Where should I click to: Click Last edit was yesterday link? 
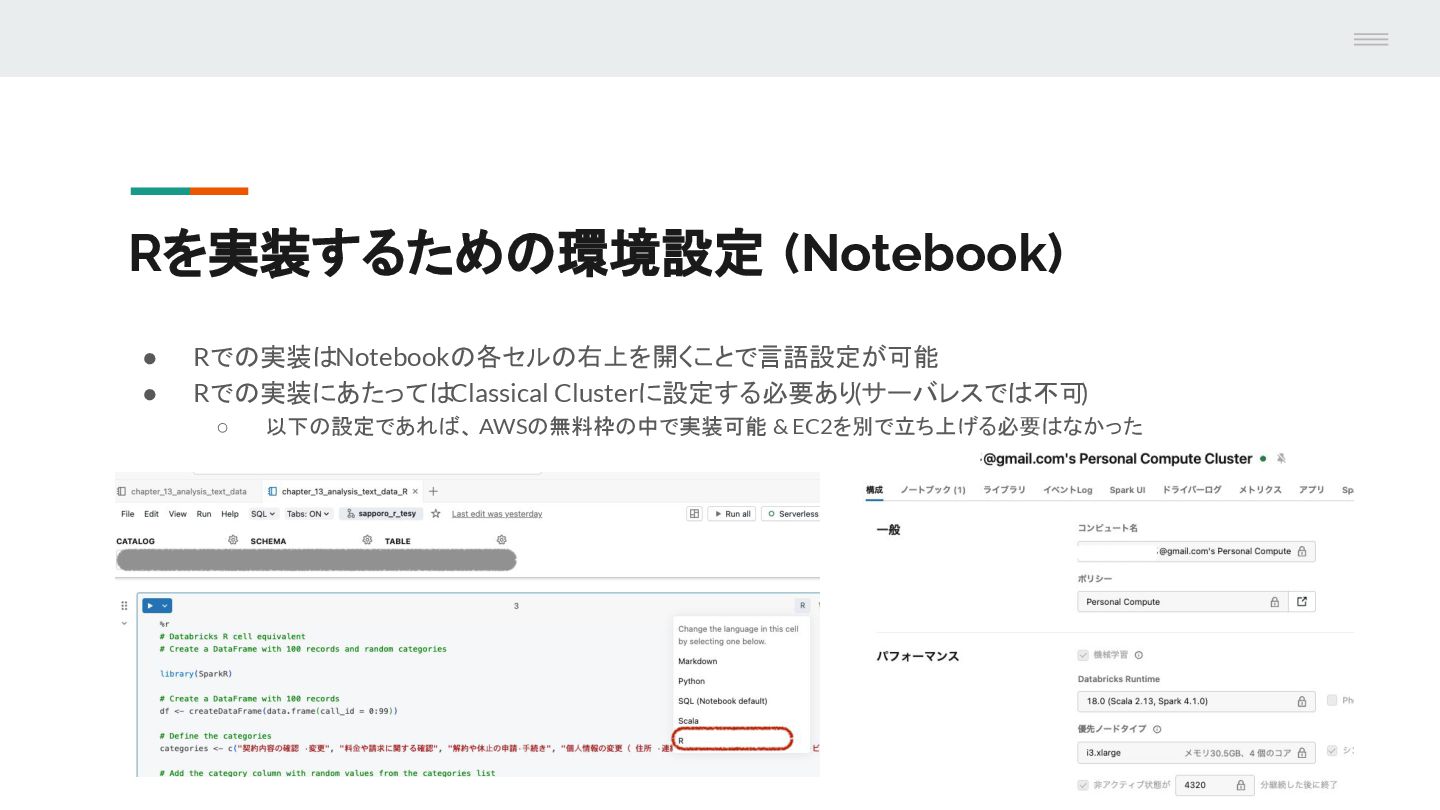click(x=497, y=514)
